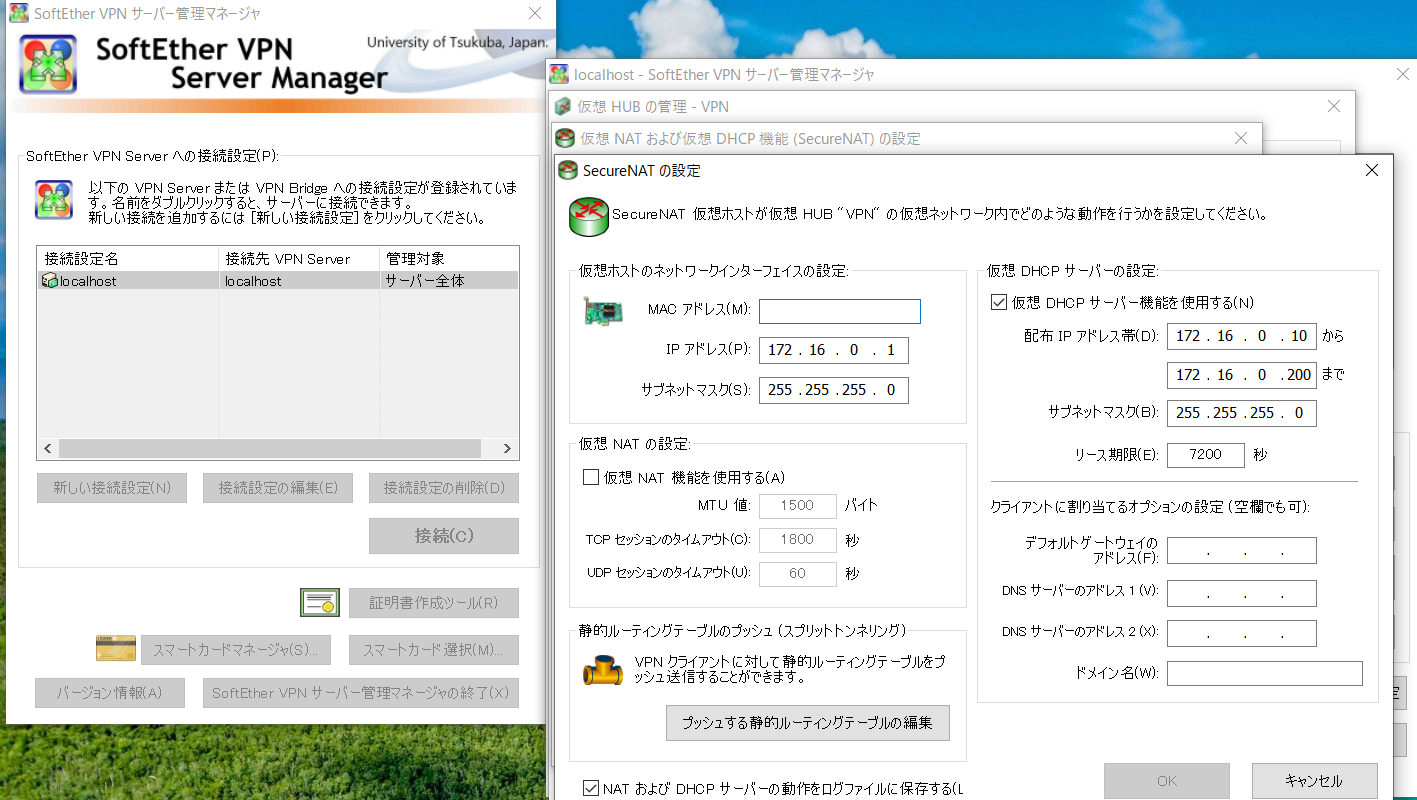Viewport: 1417px width, 800px height.
Task: Click the localhost server icon in the list
Action: (x=50, y=281)
